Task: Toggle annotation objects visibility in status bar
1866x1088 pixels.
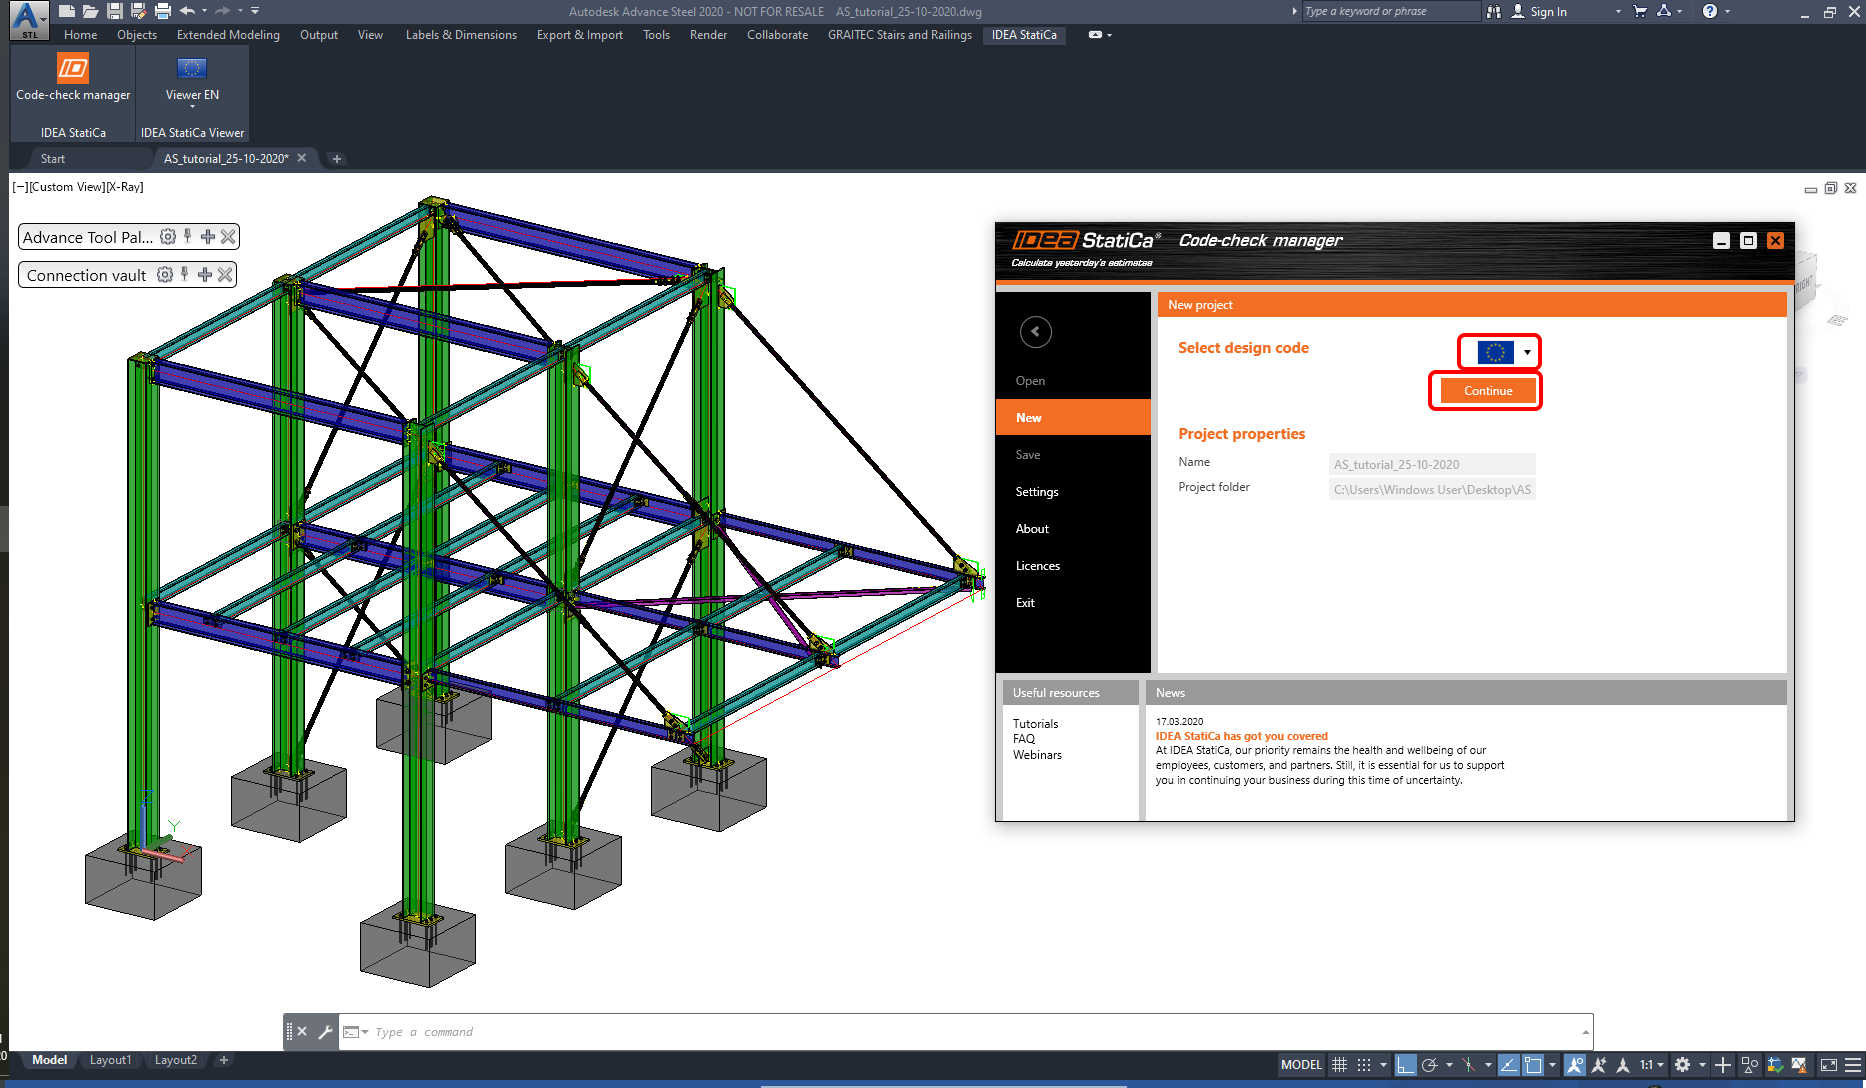Action: (x=1575, y=1065)
